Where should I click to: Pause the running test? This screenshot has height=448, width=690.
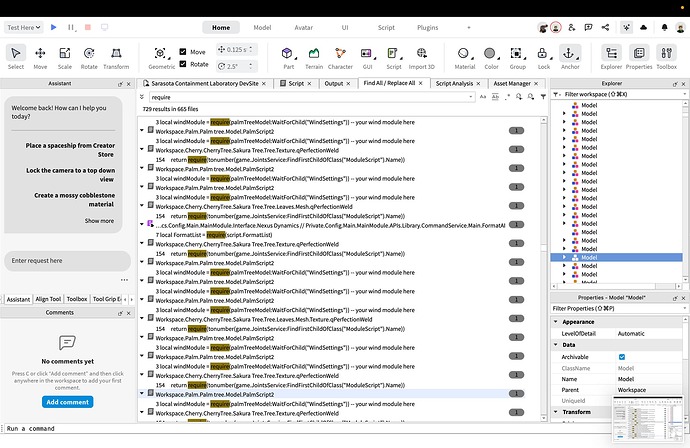(70, 27)
